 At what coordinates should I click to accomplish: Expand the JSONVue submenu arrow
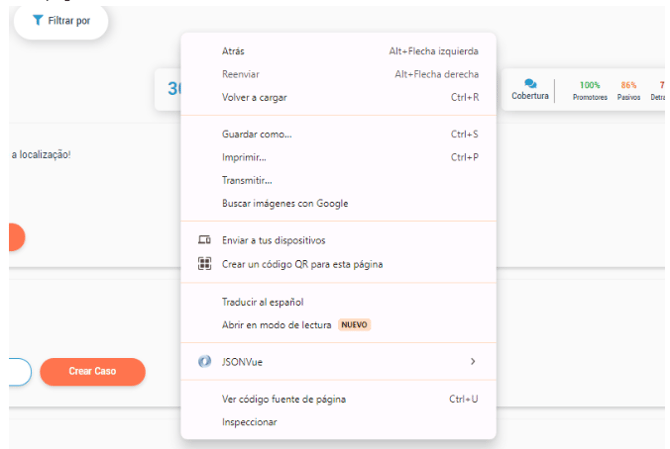(473, 361)
